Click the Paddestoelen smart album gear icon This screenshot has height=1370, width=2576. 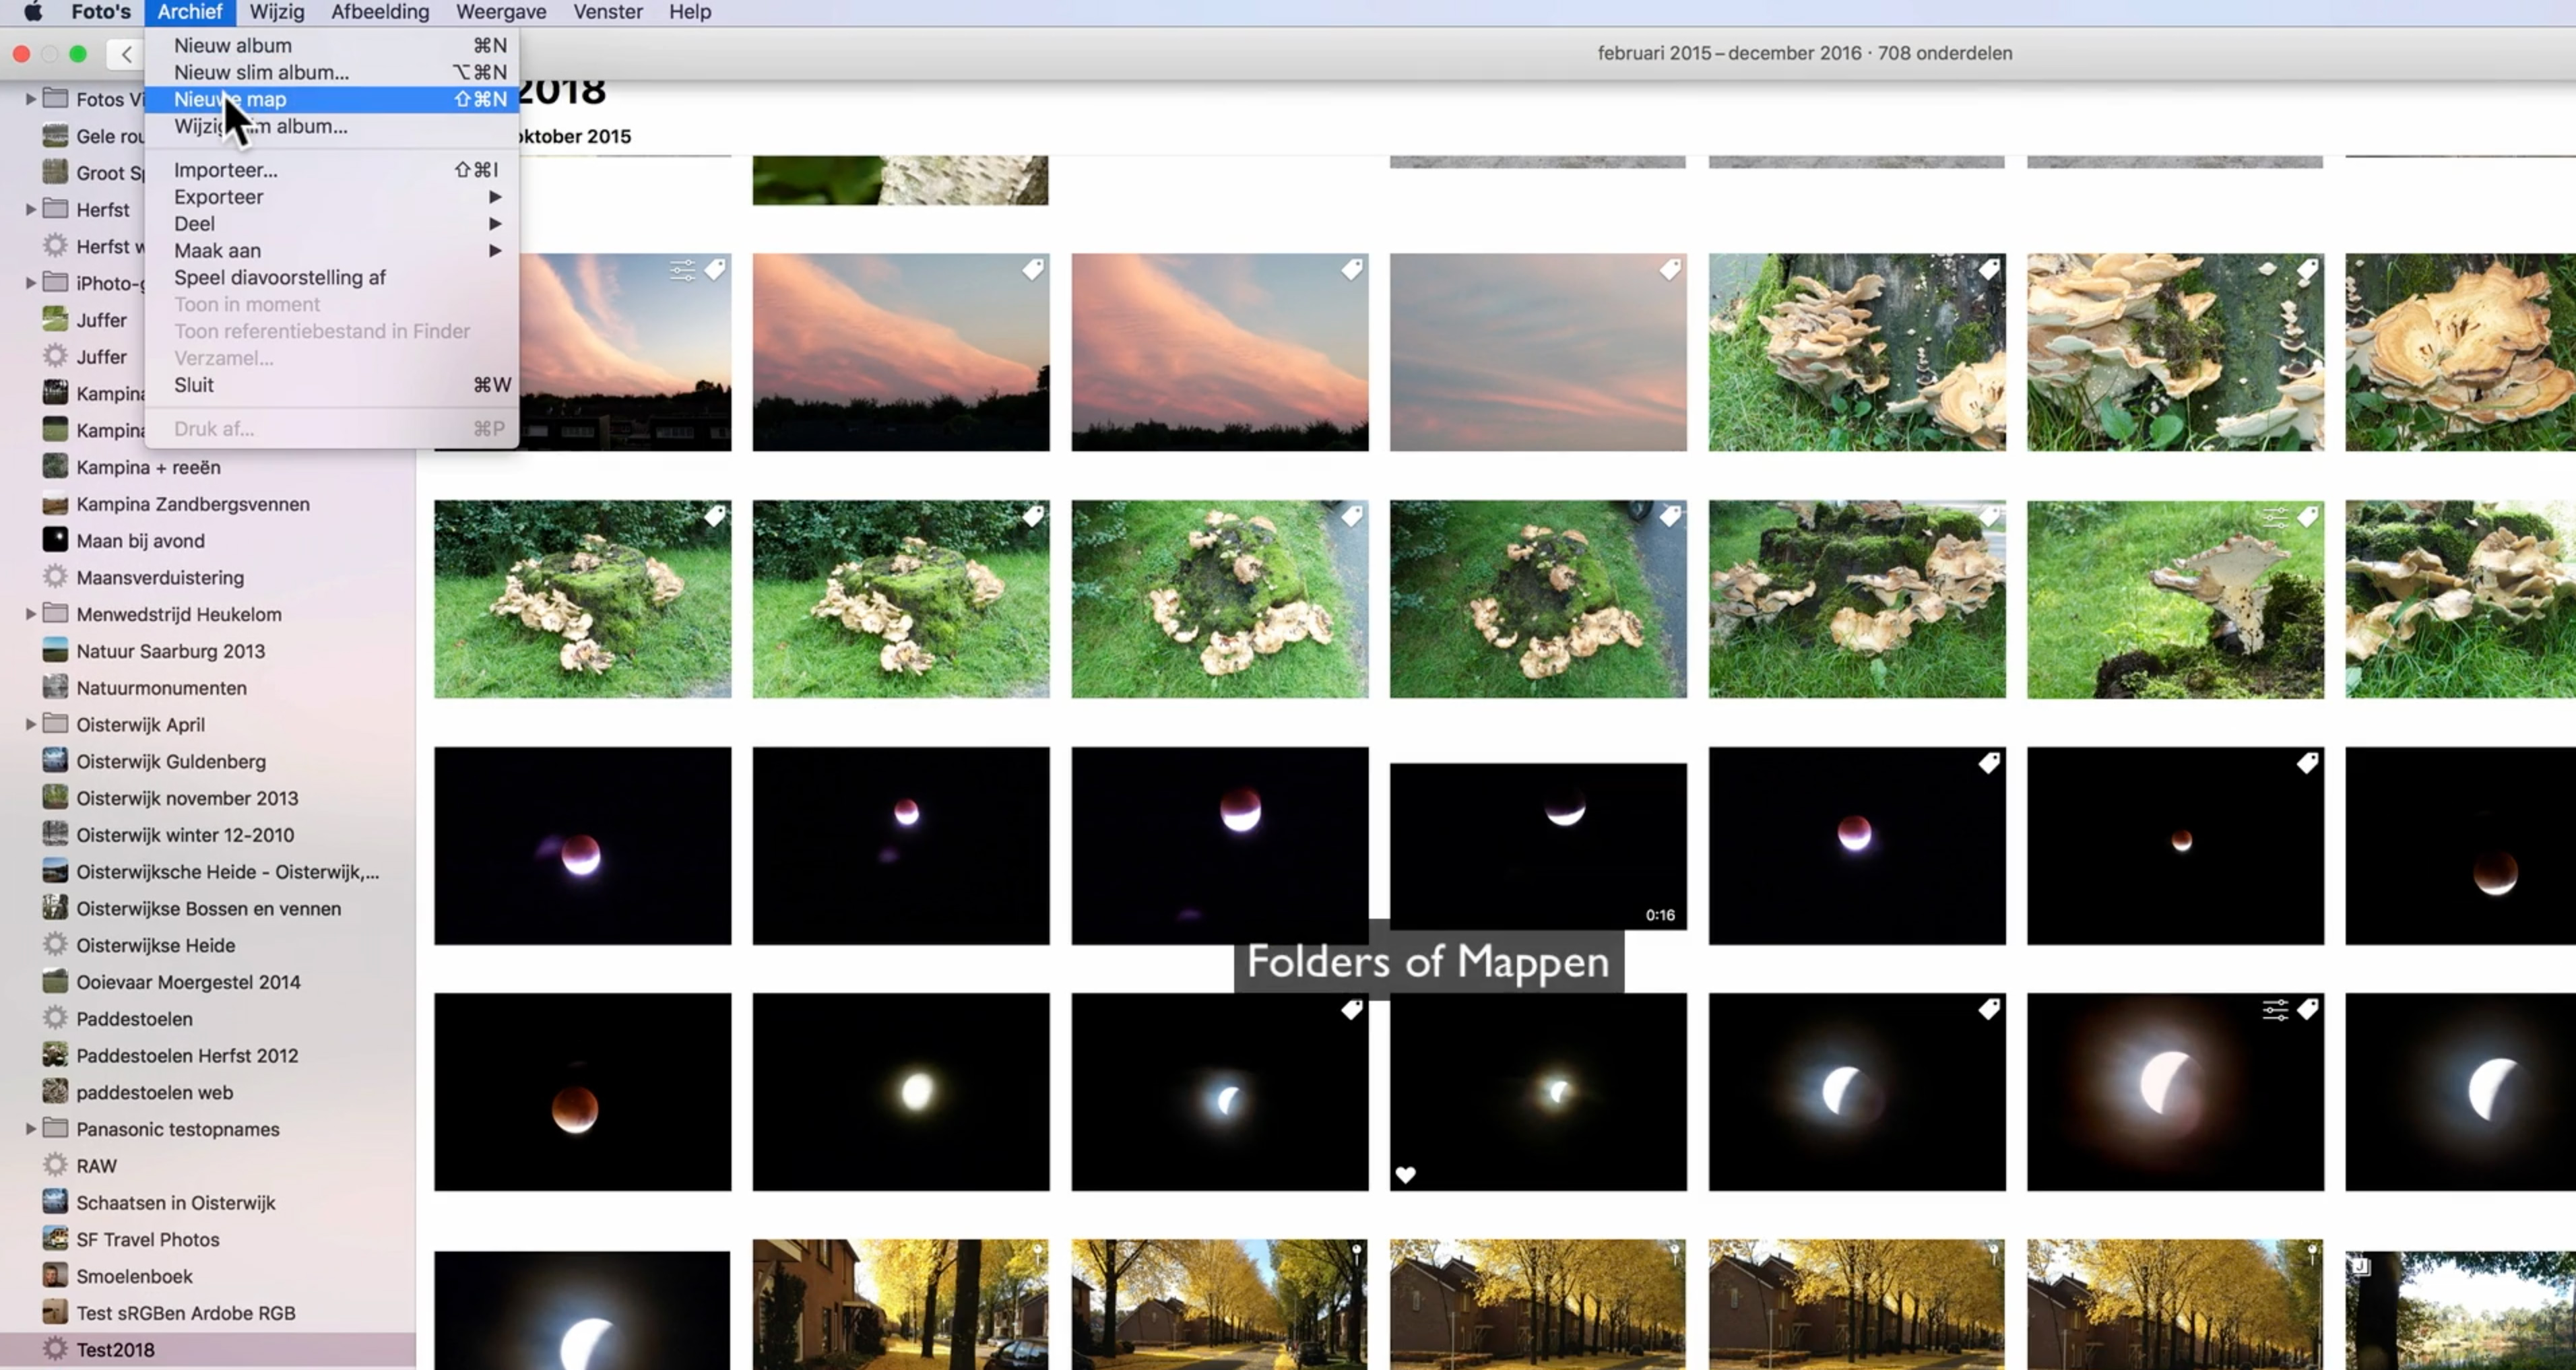tap(55, 1018)
